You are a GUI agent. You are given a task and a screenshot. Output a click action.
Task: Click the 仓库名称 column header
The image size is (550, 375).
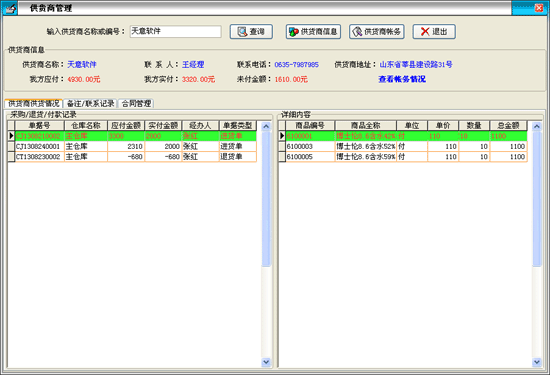point(86,126)
